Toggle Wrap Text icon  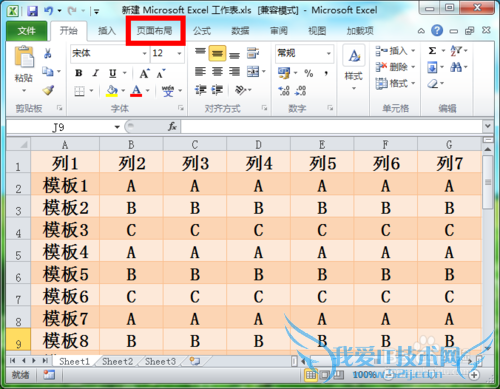coord(253,53)
